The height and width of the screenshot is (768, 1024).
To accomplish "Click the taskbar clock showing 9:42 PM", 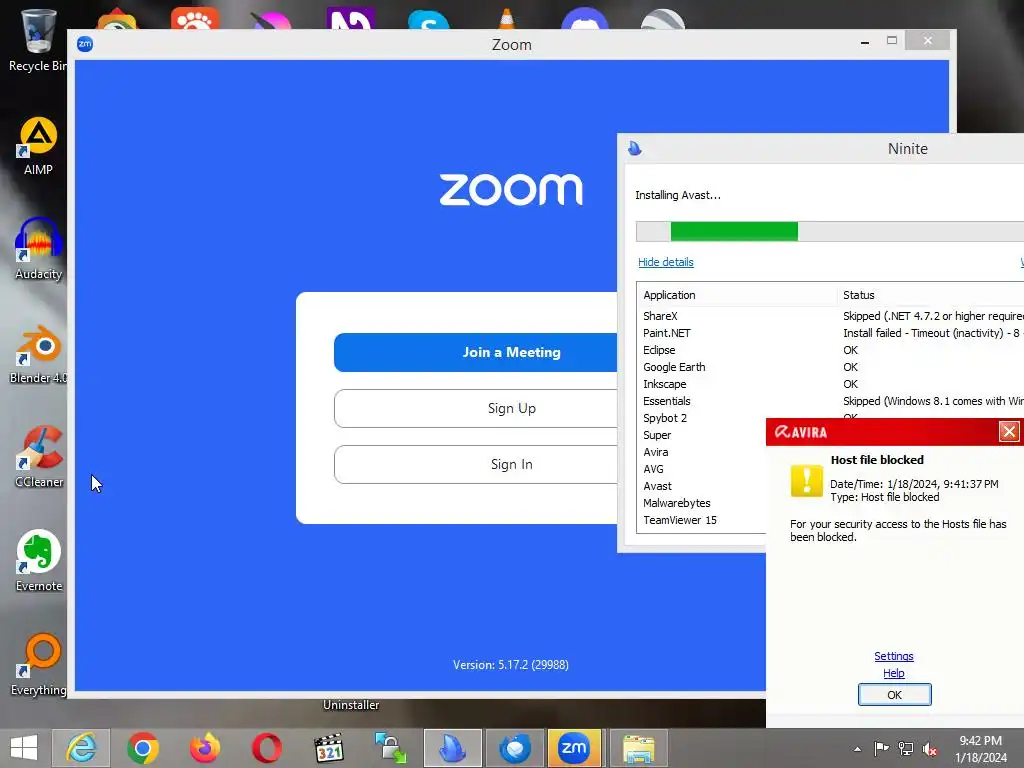I will pyautogui.click(x=981, y=749).
